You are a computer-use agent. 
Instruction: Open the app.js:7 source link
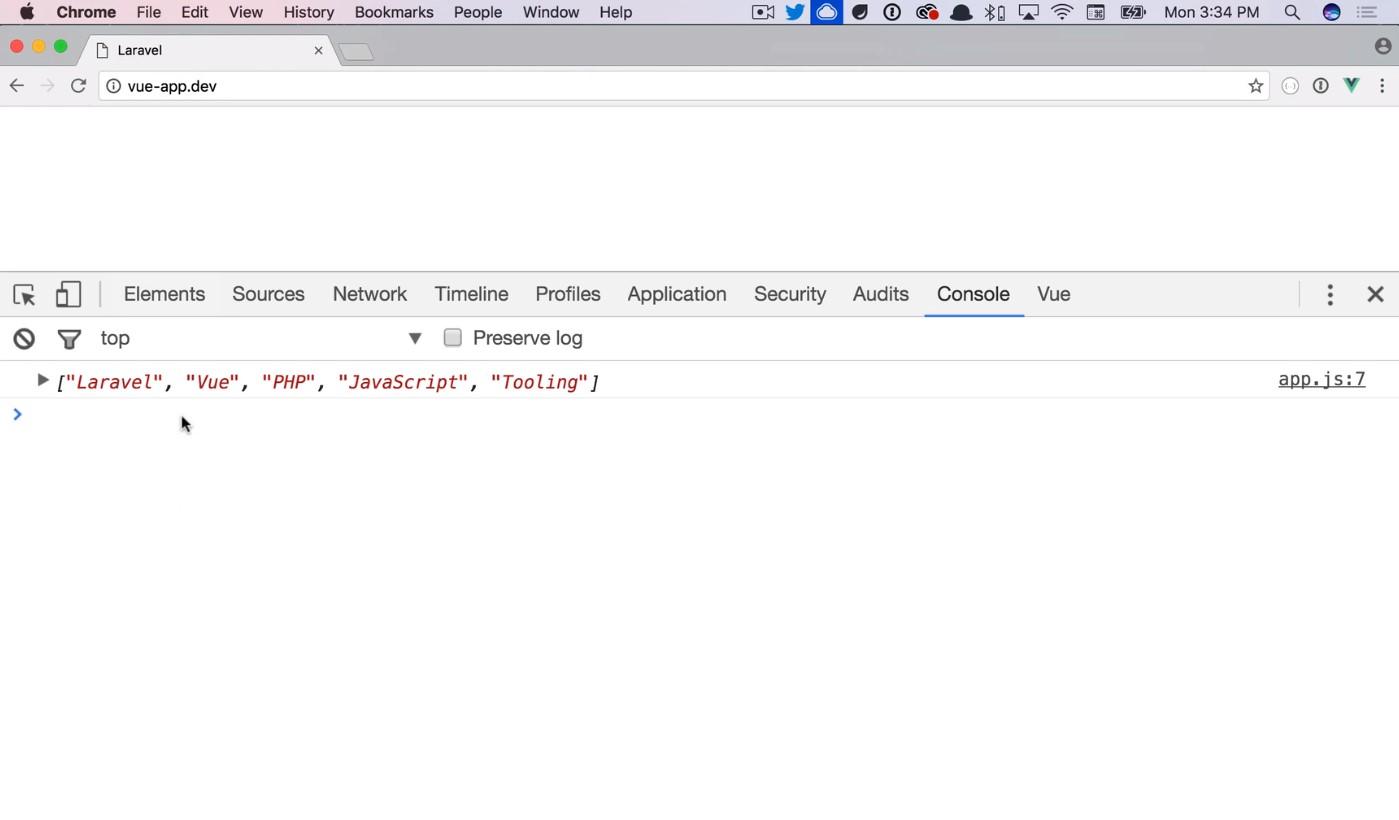tap(1321, 380)
